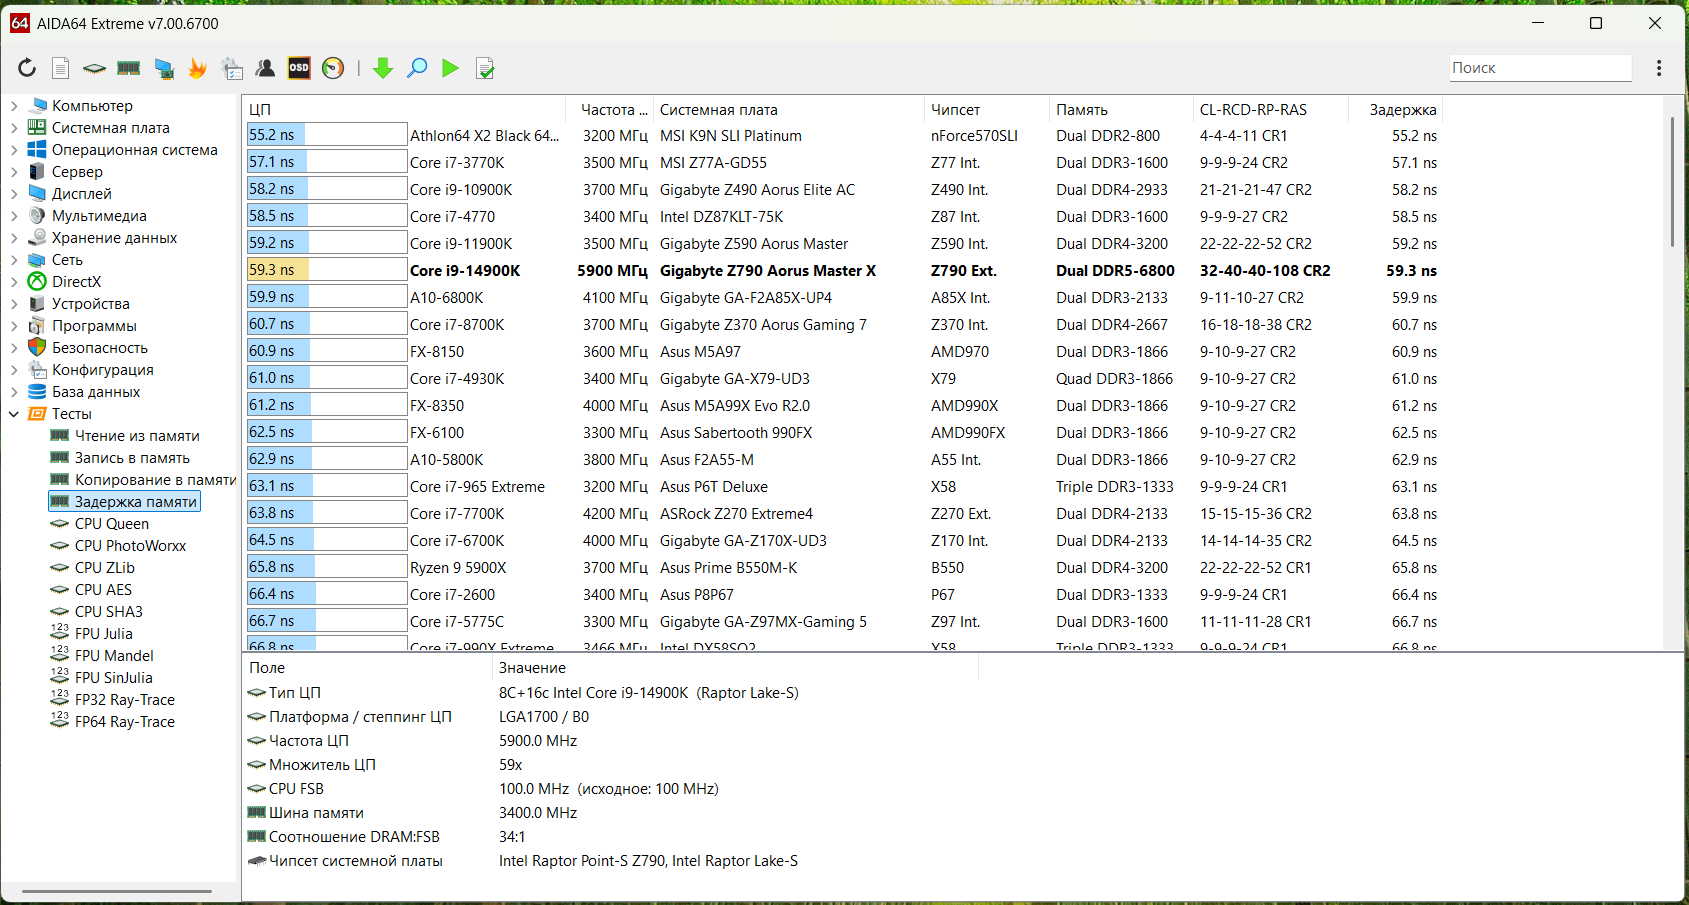This screenshot has height=905, width=1689.
Task: Select База данных in the sidebar tree
Action: 96,392
